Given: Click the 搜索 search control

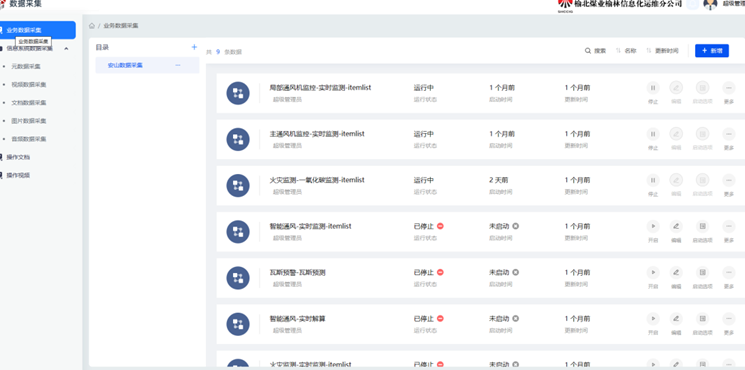Looking at the screenshot, I should tap(595, 51).
